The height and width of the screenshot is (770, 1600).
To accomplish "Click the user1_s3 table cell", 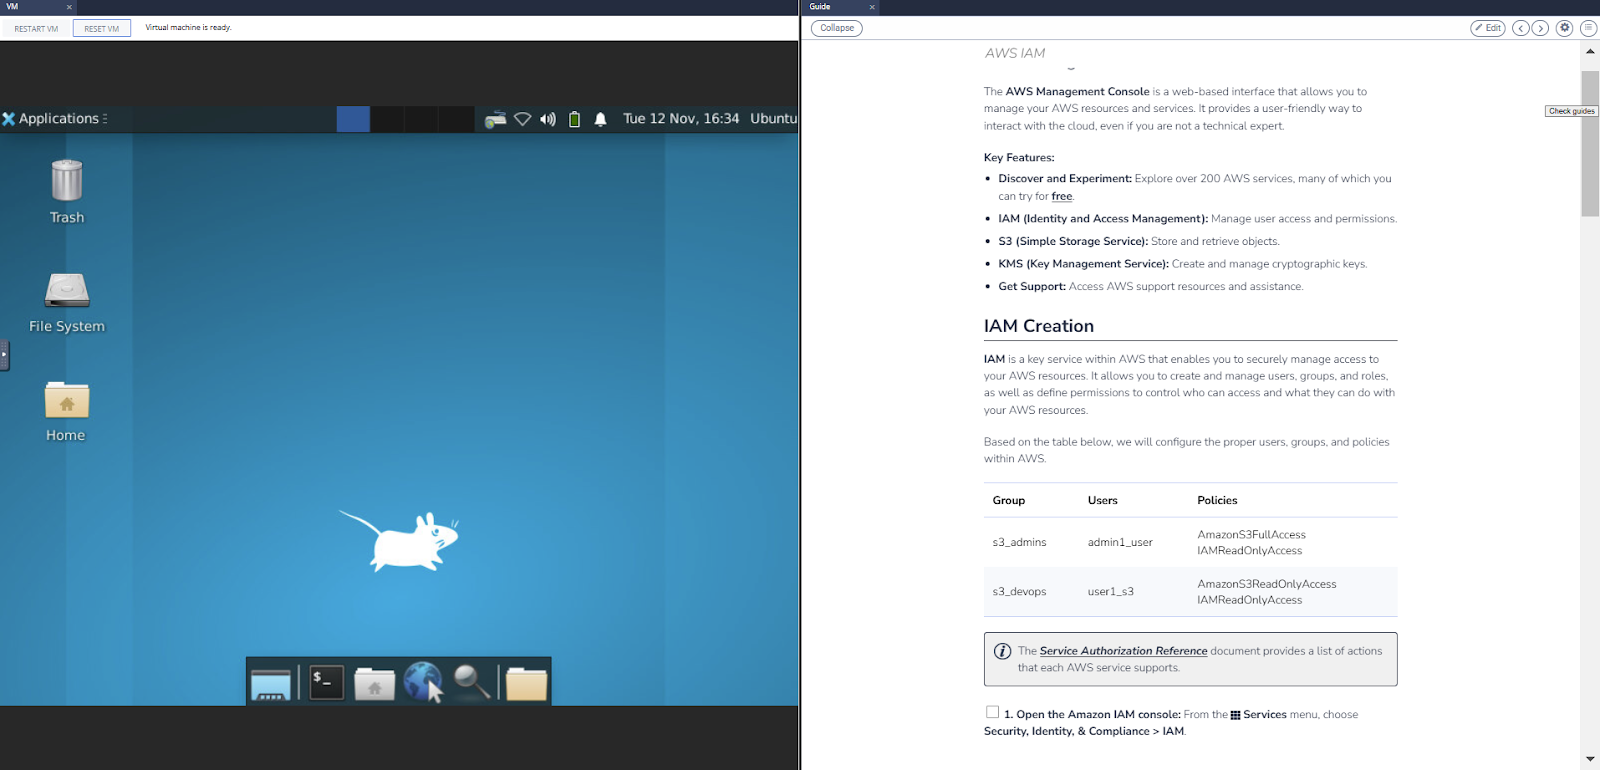I will coord(1111,591).
